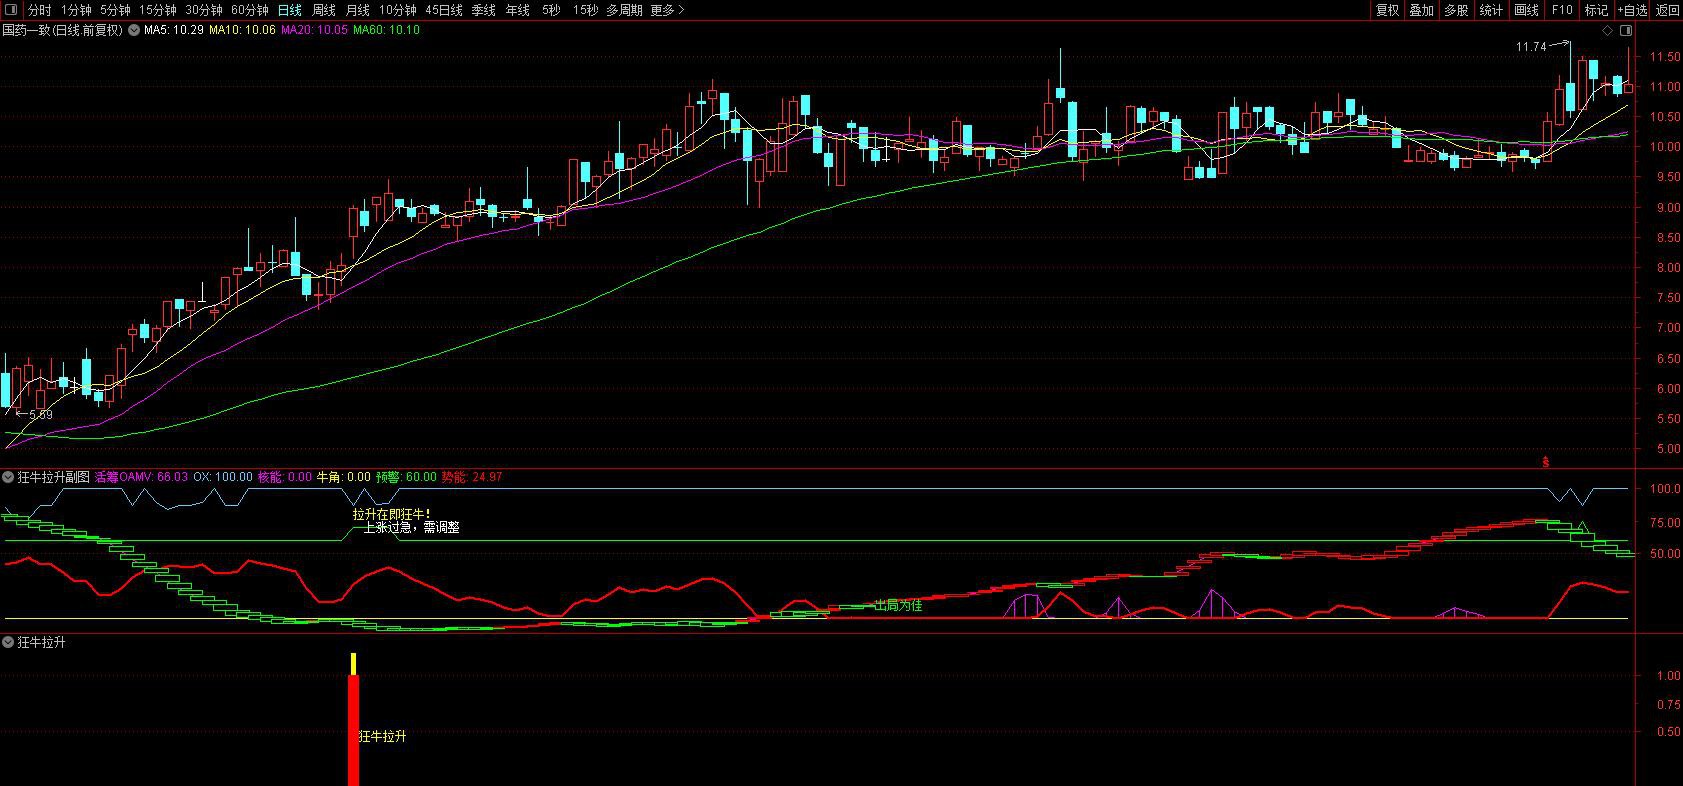This screenshot has width=1683, height=786.
Task: Click the 预警: 60.00 value
Action: point(406,477)
